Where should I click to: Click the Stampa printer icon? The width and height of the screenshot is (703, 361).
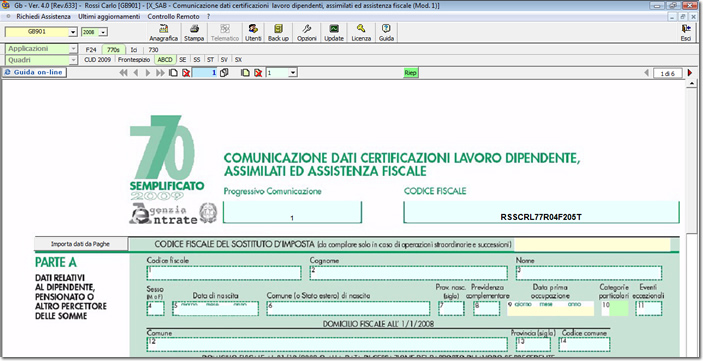pos(194,33)
